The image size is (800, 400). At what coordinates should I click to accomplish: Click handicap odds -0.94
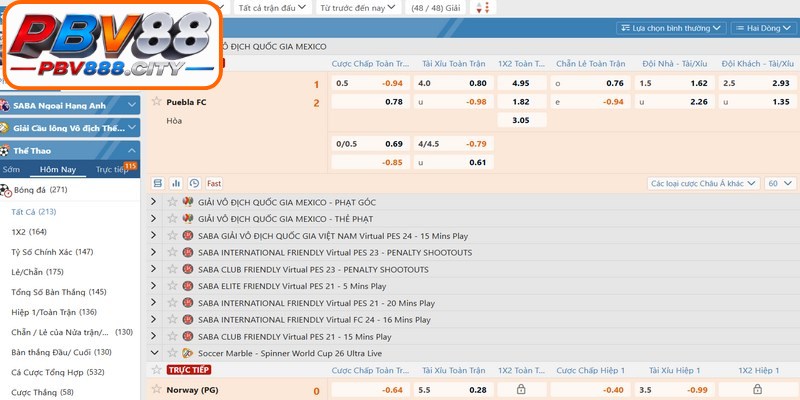[371, 83]
